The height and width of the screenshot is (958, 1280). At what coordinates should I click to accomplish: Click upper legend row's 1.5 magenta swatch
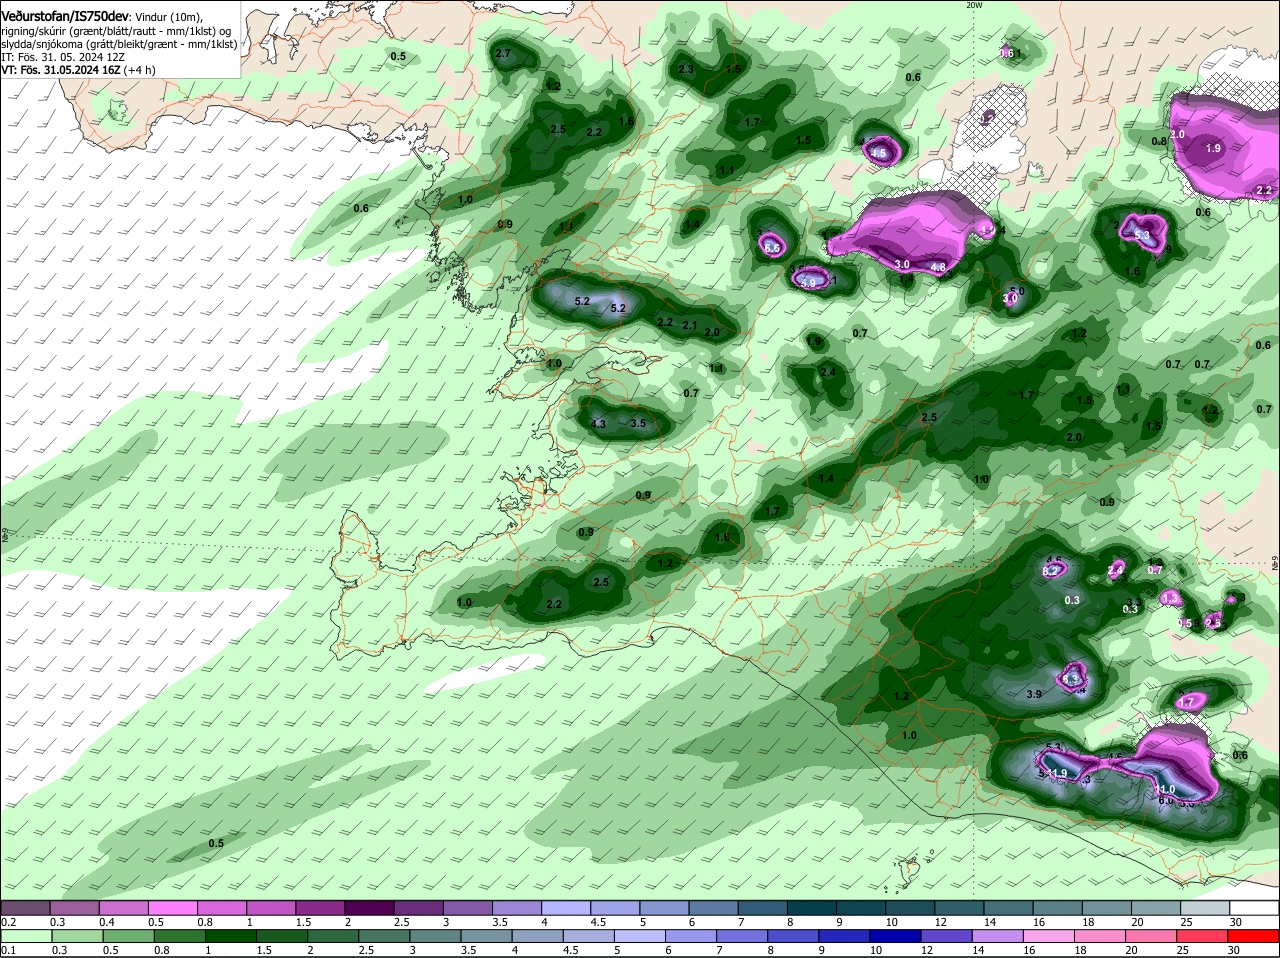[321, 908]
